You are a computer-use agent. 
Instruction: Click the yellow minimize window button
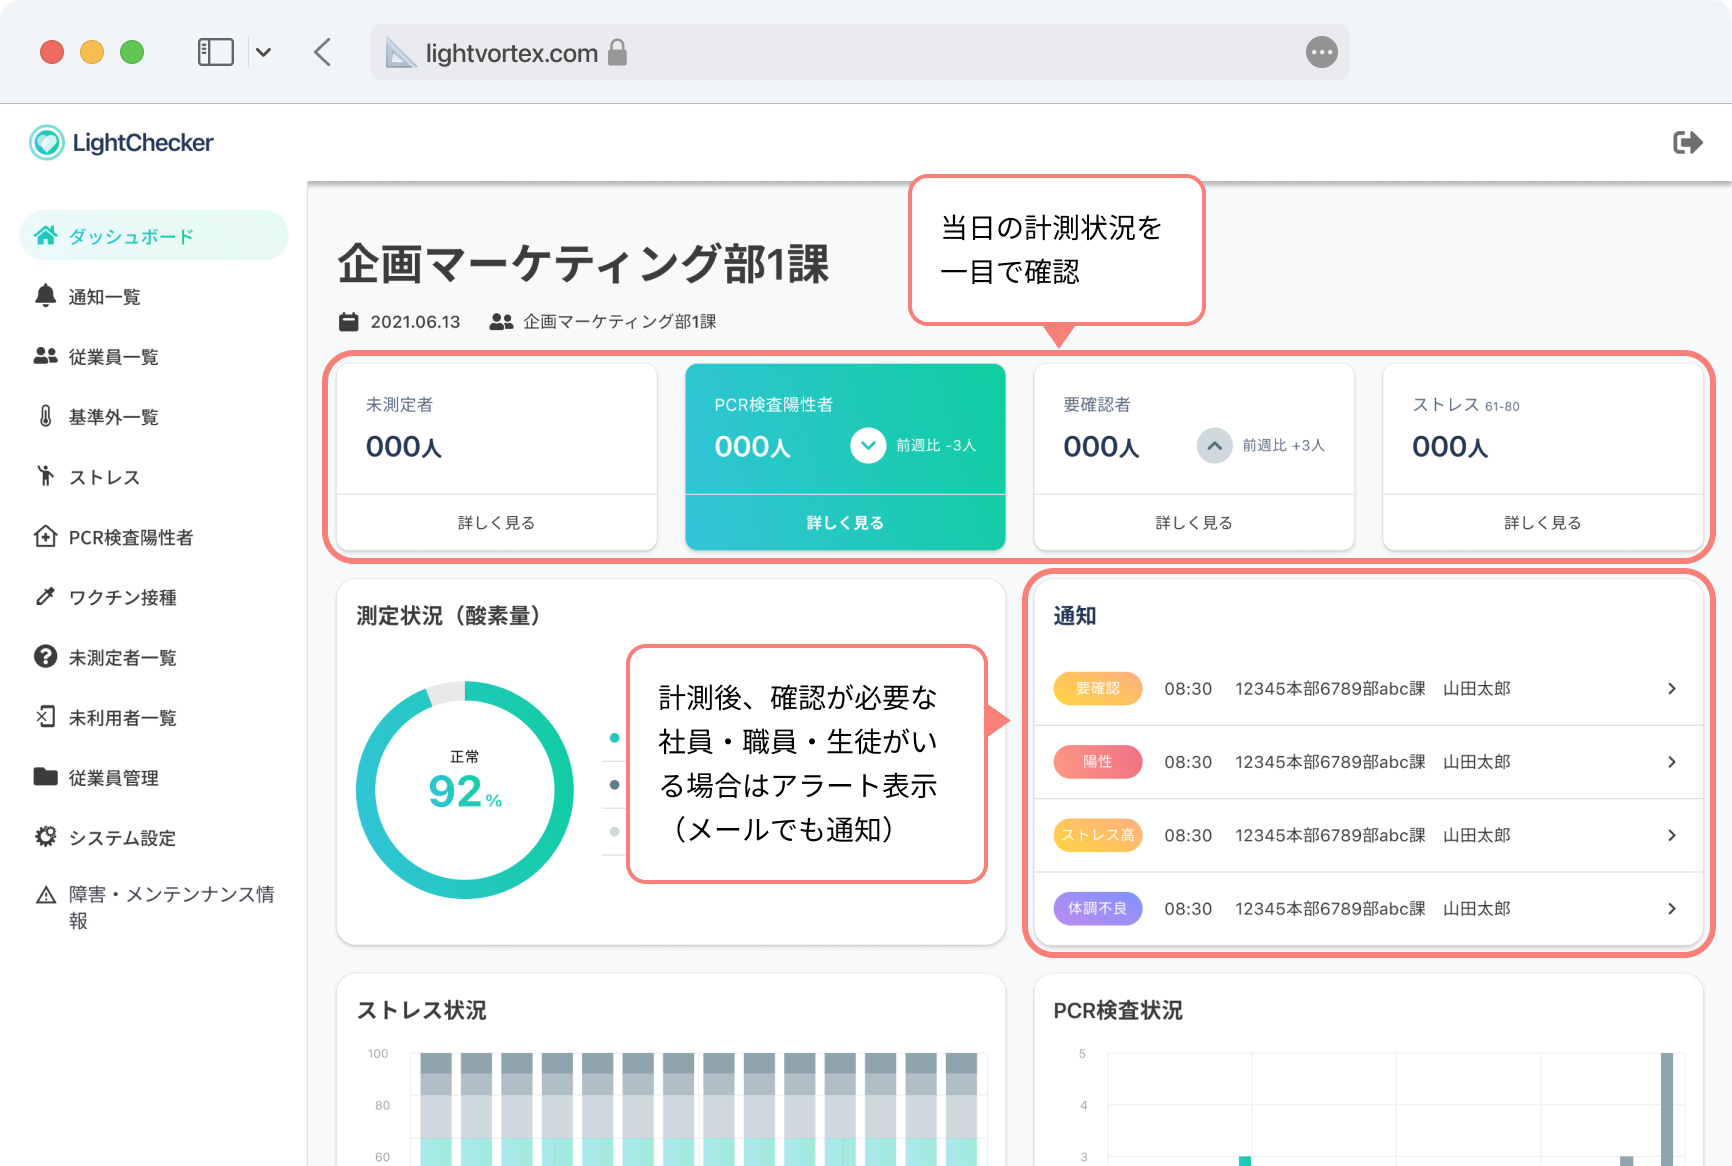point(92,52)
